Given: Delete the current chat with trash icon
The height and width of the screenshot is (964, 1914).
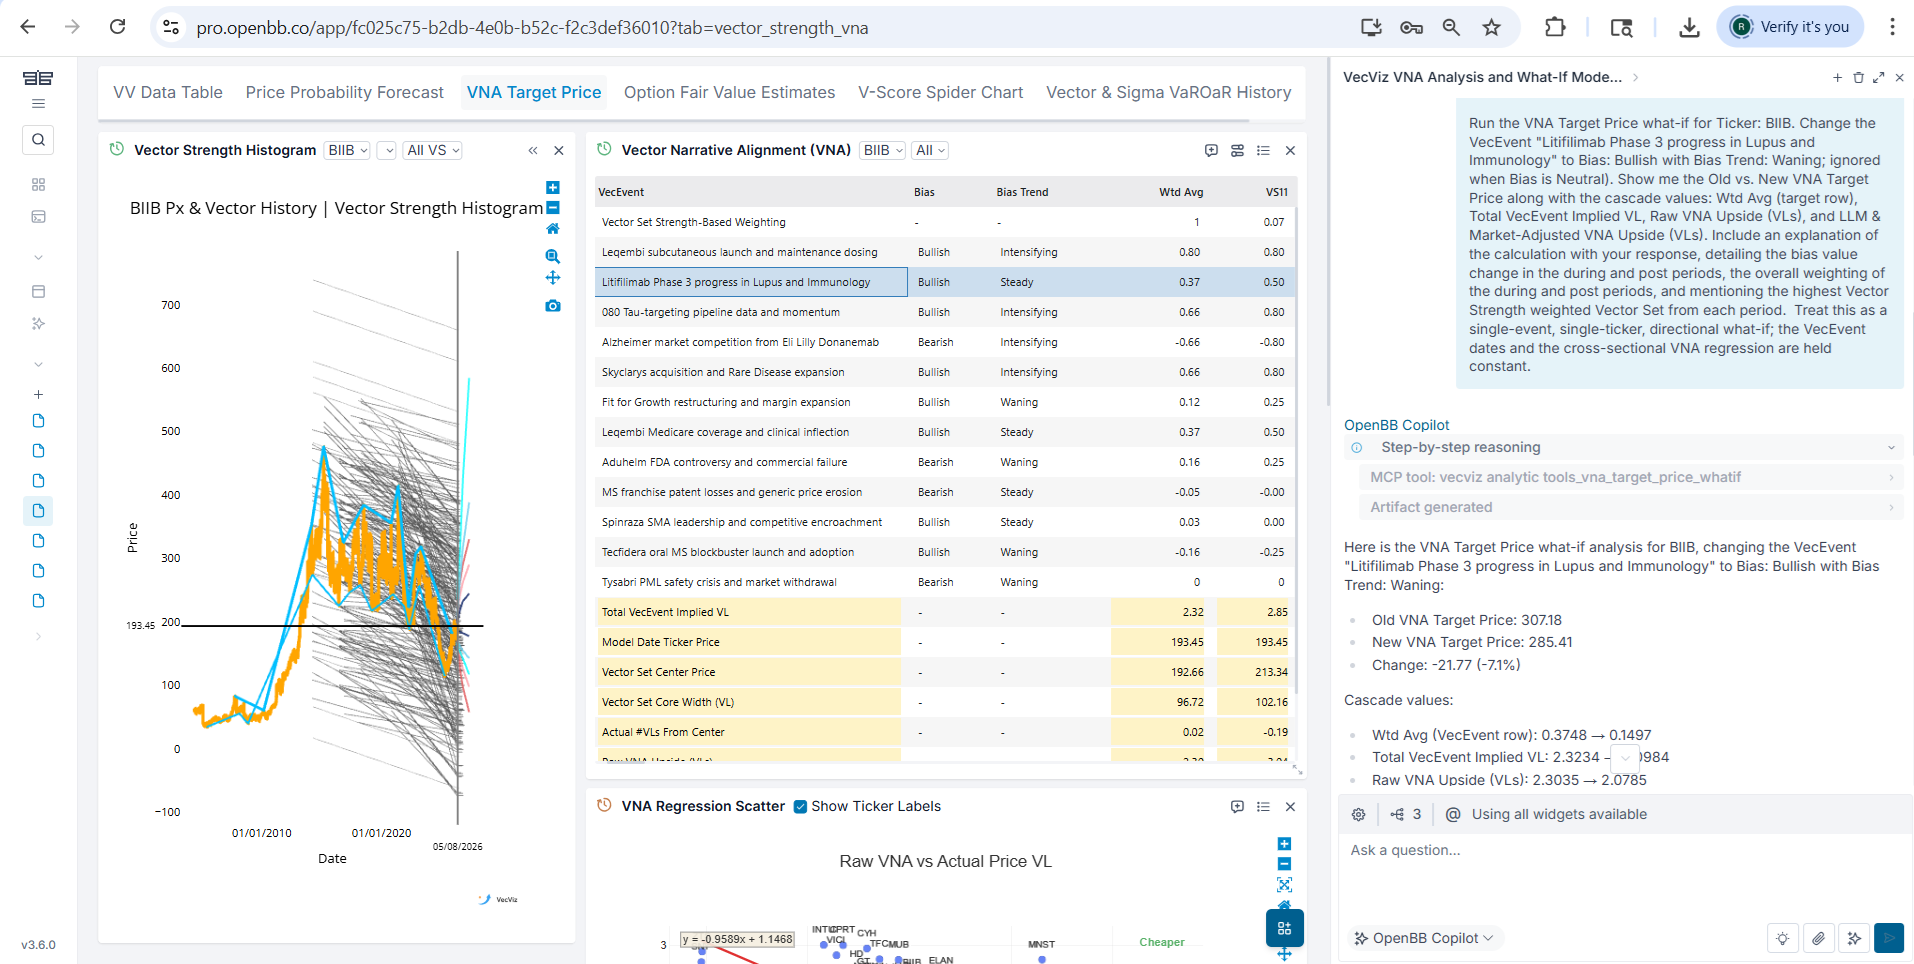Looking at the screenshot, I should pos(1858,77).
